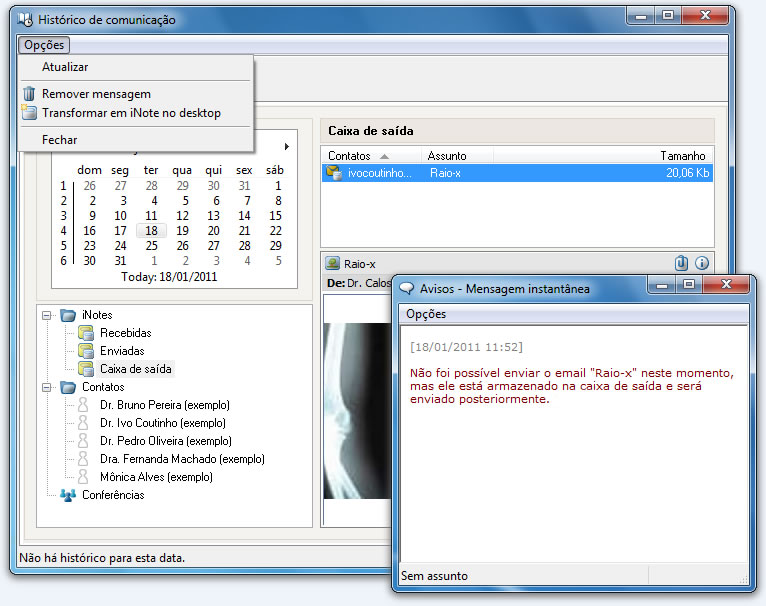The image size is (766, 606).
Task: Collapse the iNotes tree node
Action: coord(46,315)
